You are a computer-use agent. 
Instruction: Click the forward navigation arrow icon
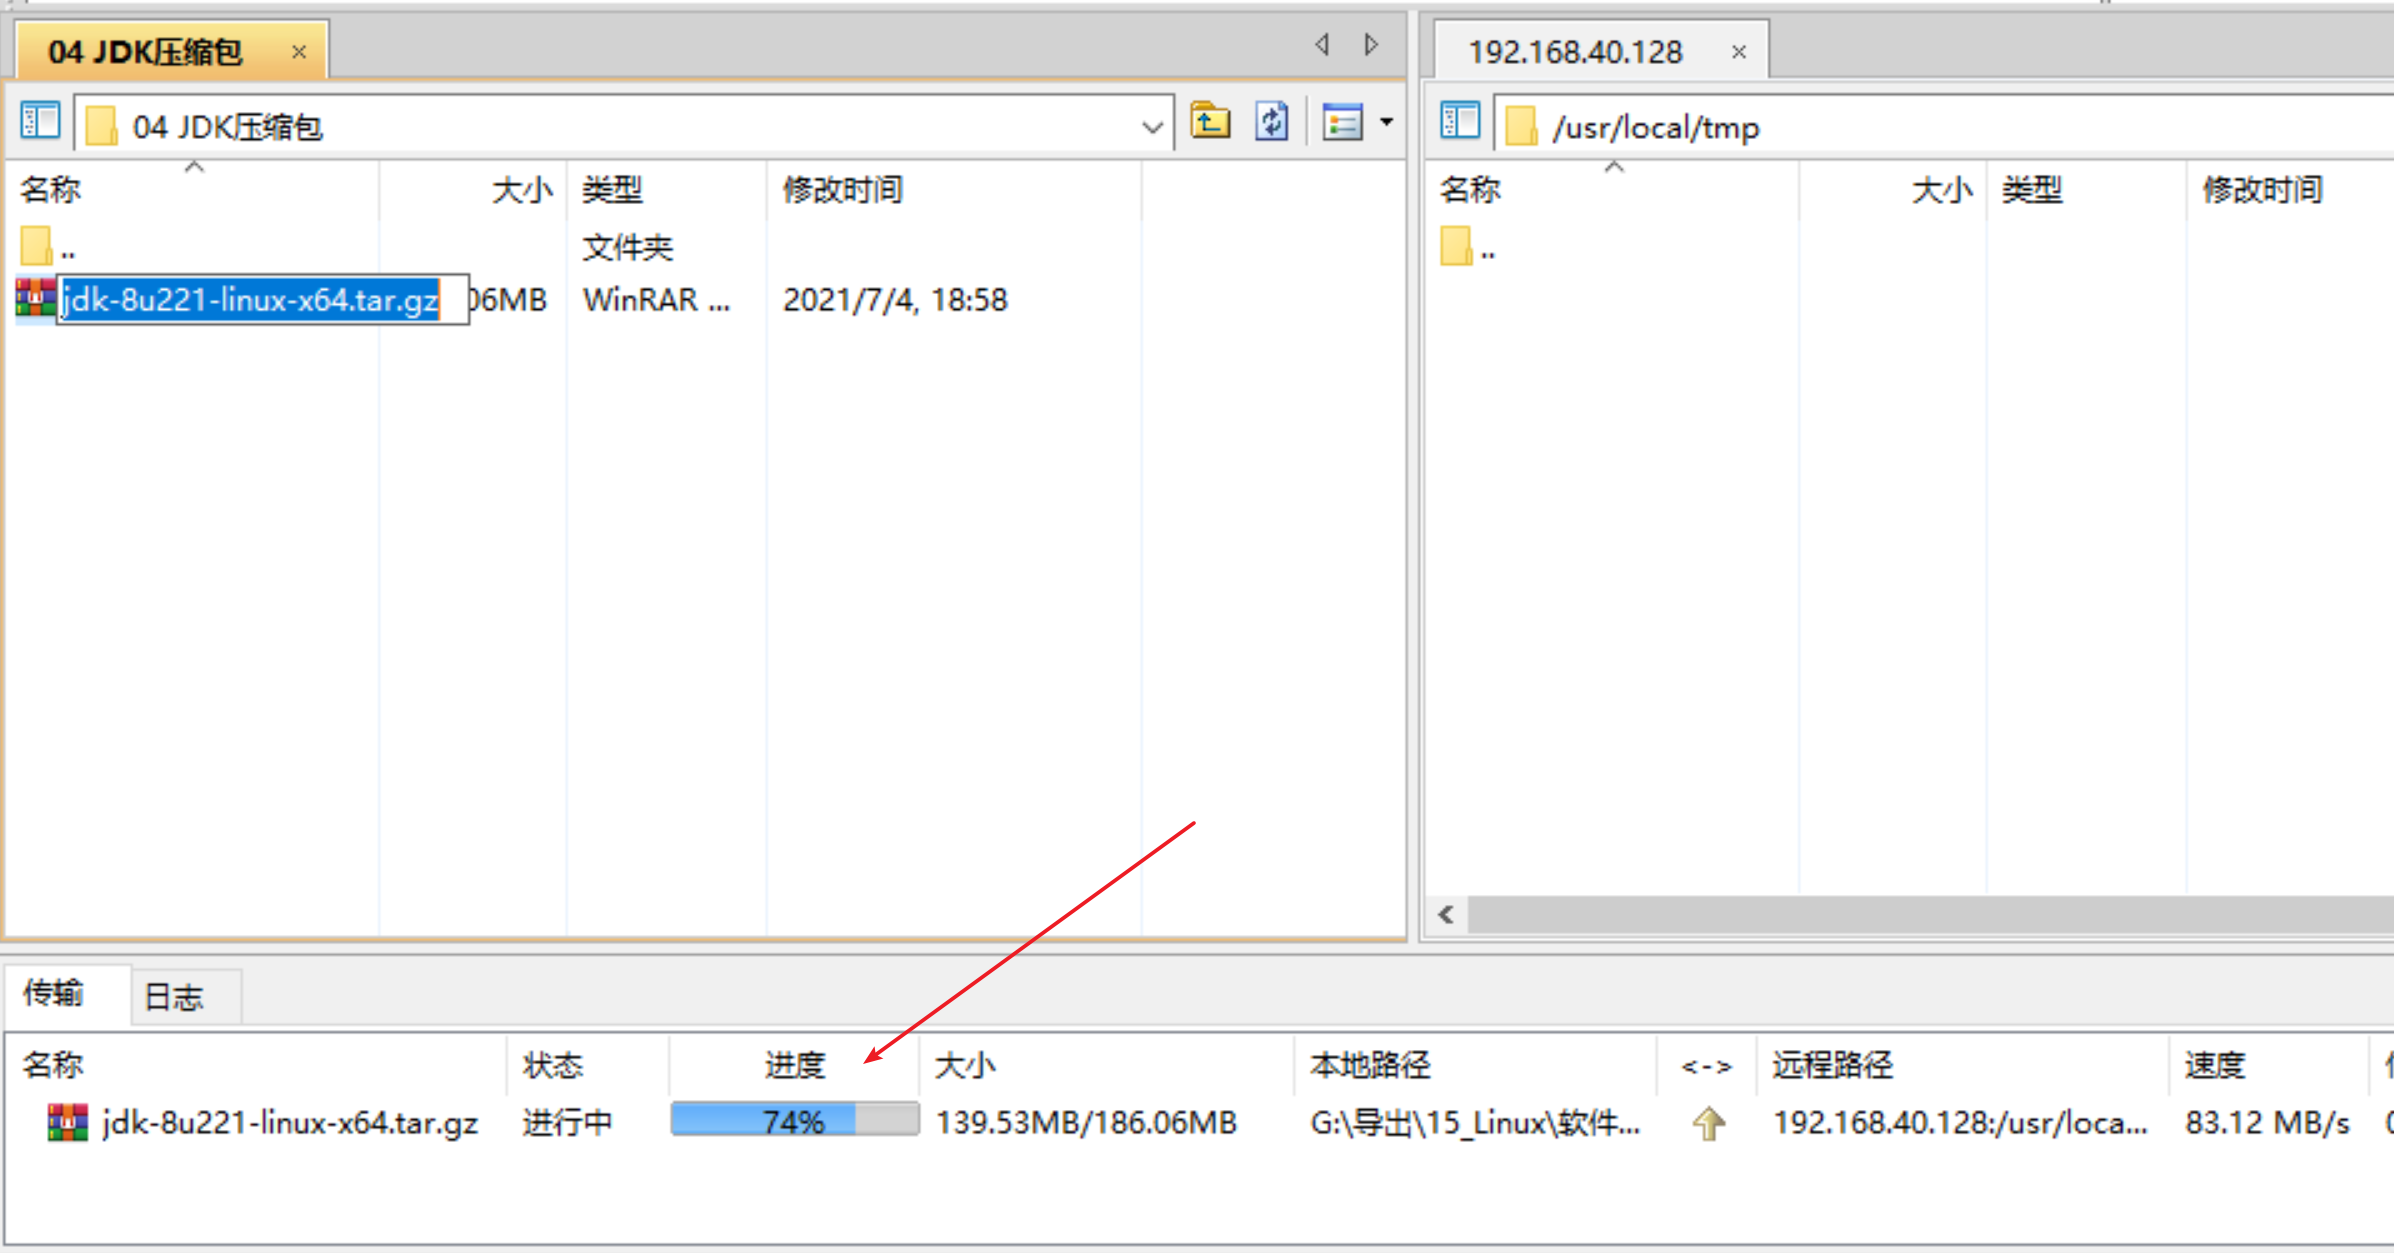coord(1371,44)
